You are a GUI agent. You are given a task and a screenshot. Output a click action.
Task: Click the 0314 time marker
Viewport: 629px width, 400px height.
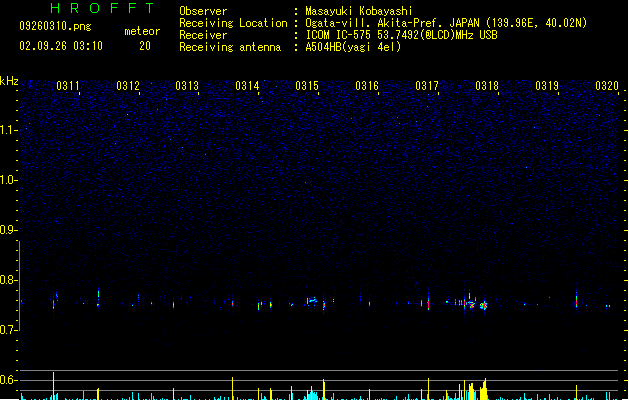[x=247, y=86]
